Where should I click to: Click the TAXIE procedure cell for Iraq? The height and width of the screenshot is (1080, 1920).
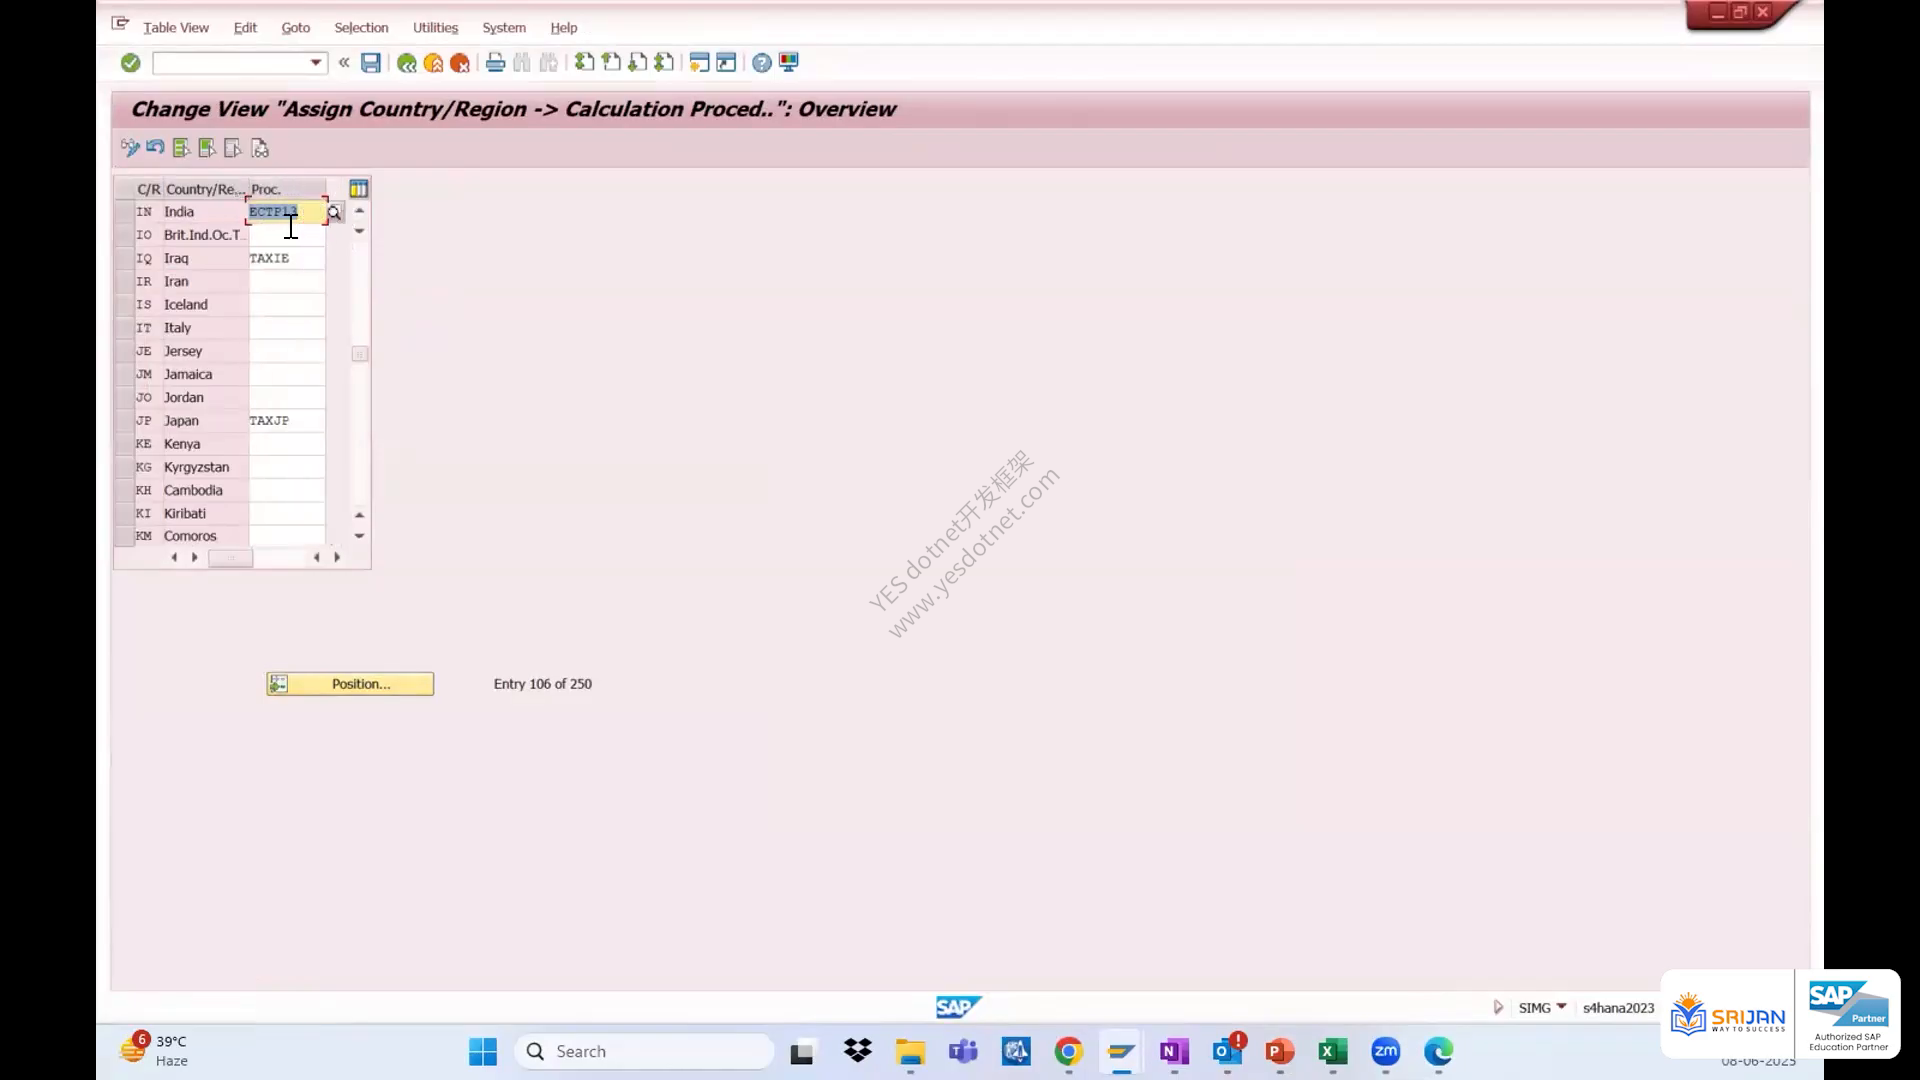point(286,258)
